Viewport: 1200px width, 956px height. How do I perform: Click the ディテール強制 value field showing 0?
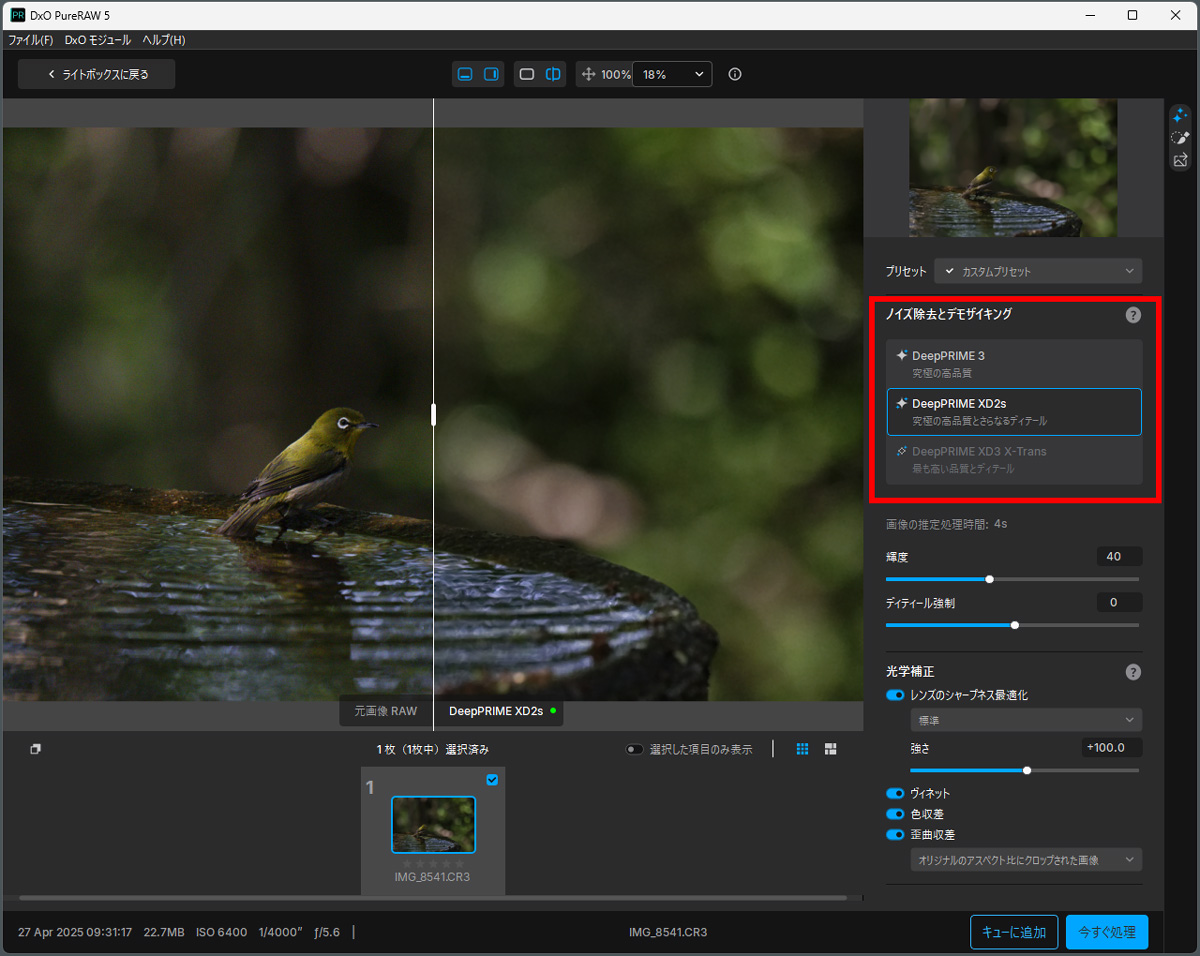pos(1119,603)
